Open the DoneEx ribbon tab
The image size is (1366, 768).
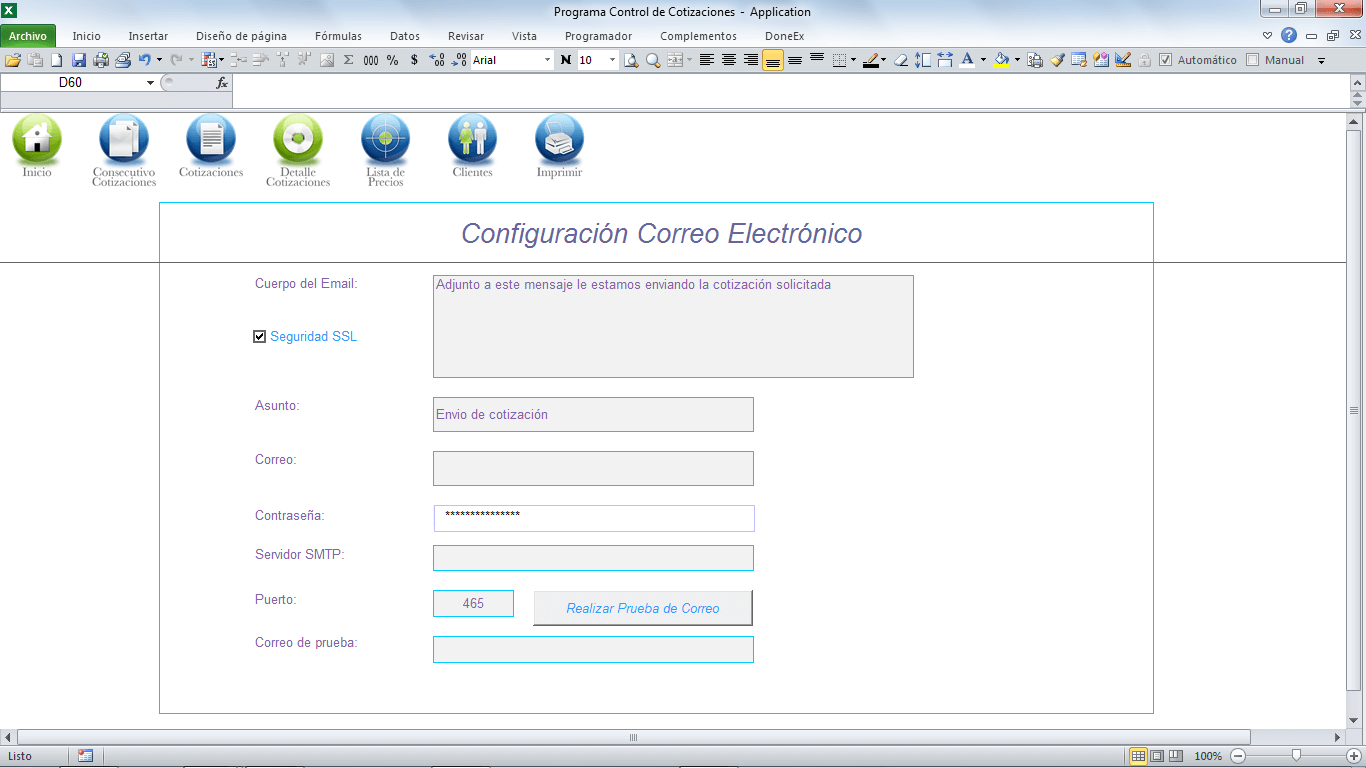(x=784, y=36)
